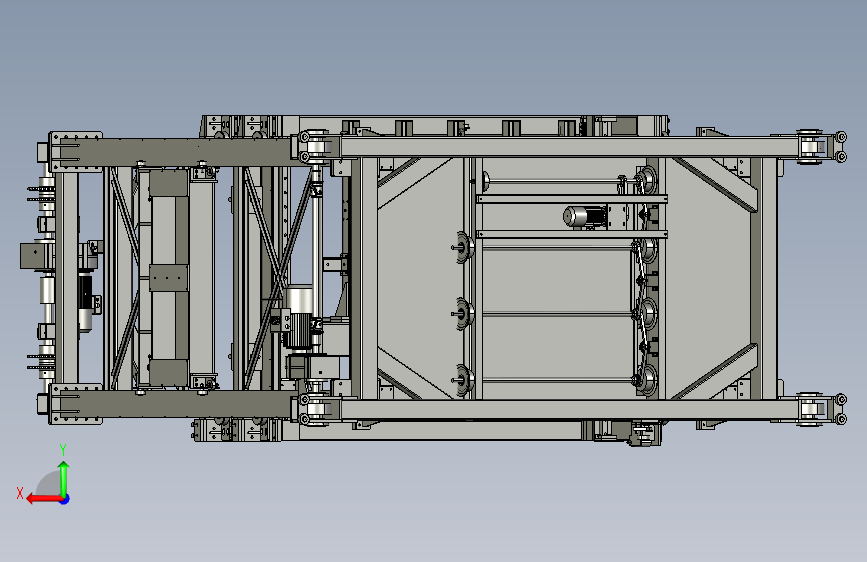The height and width of the screenshot is (562, 867).
Task: Click the green Y axis arrow of the triad
Action: [x=64, y=478]
